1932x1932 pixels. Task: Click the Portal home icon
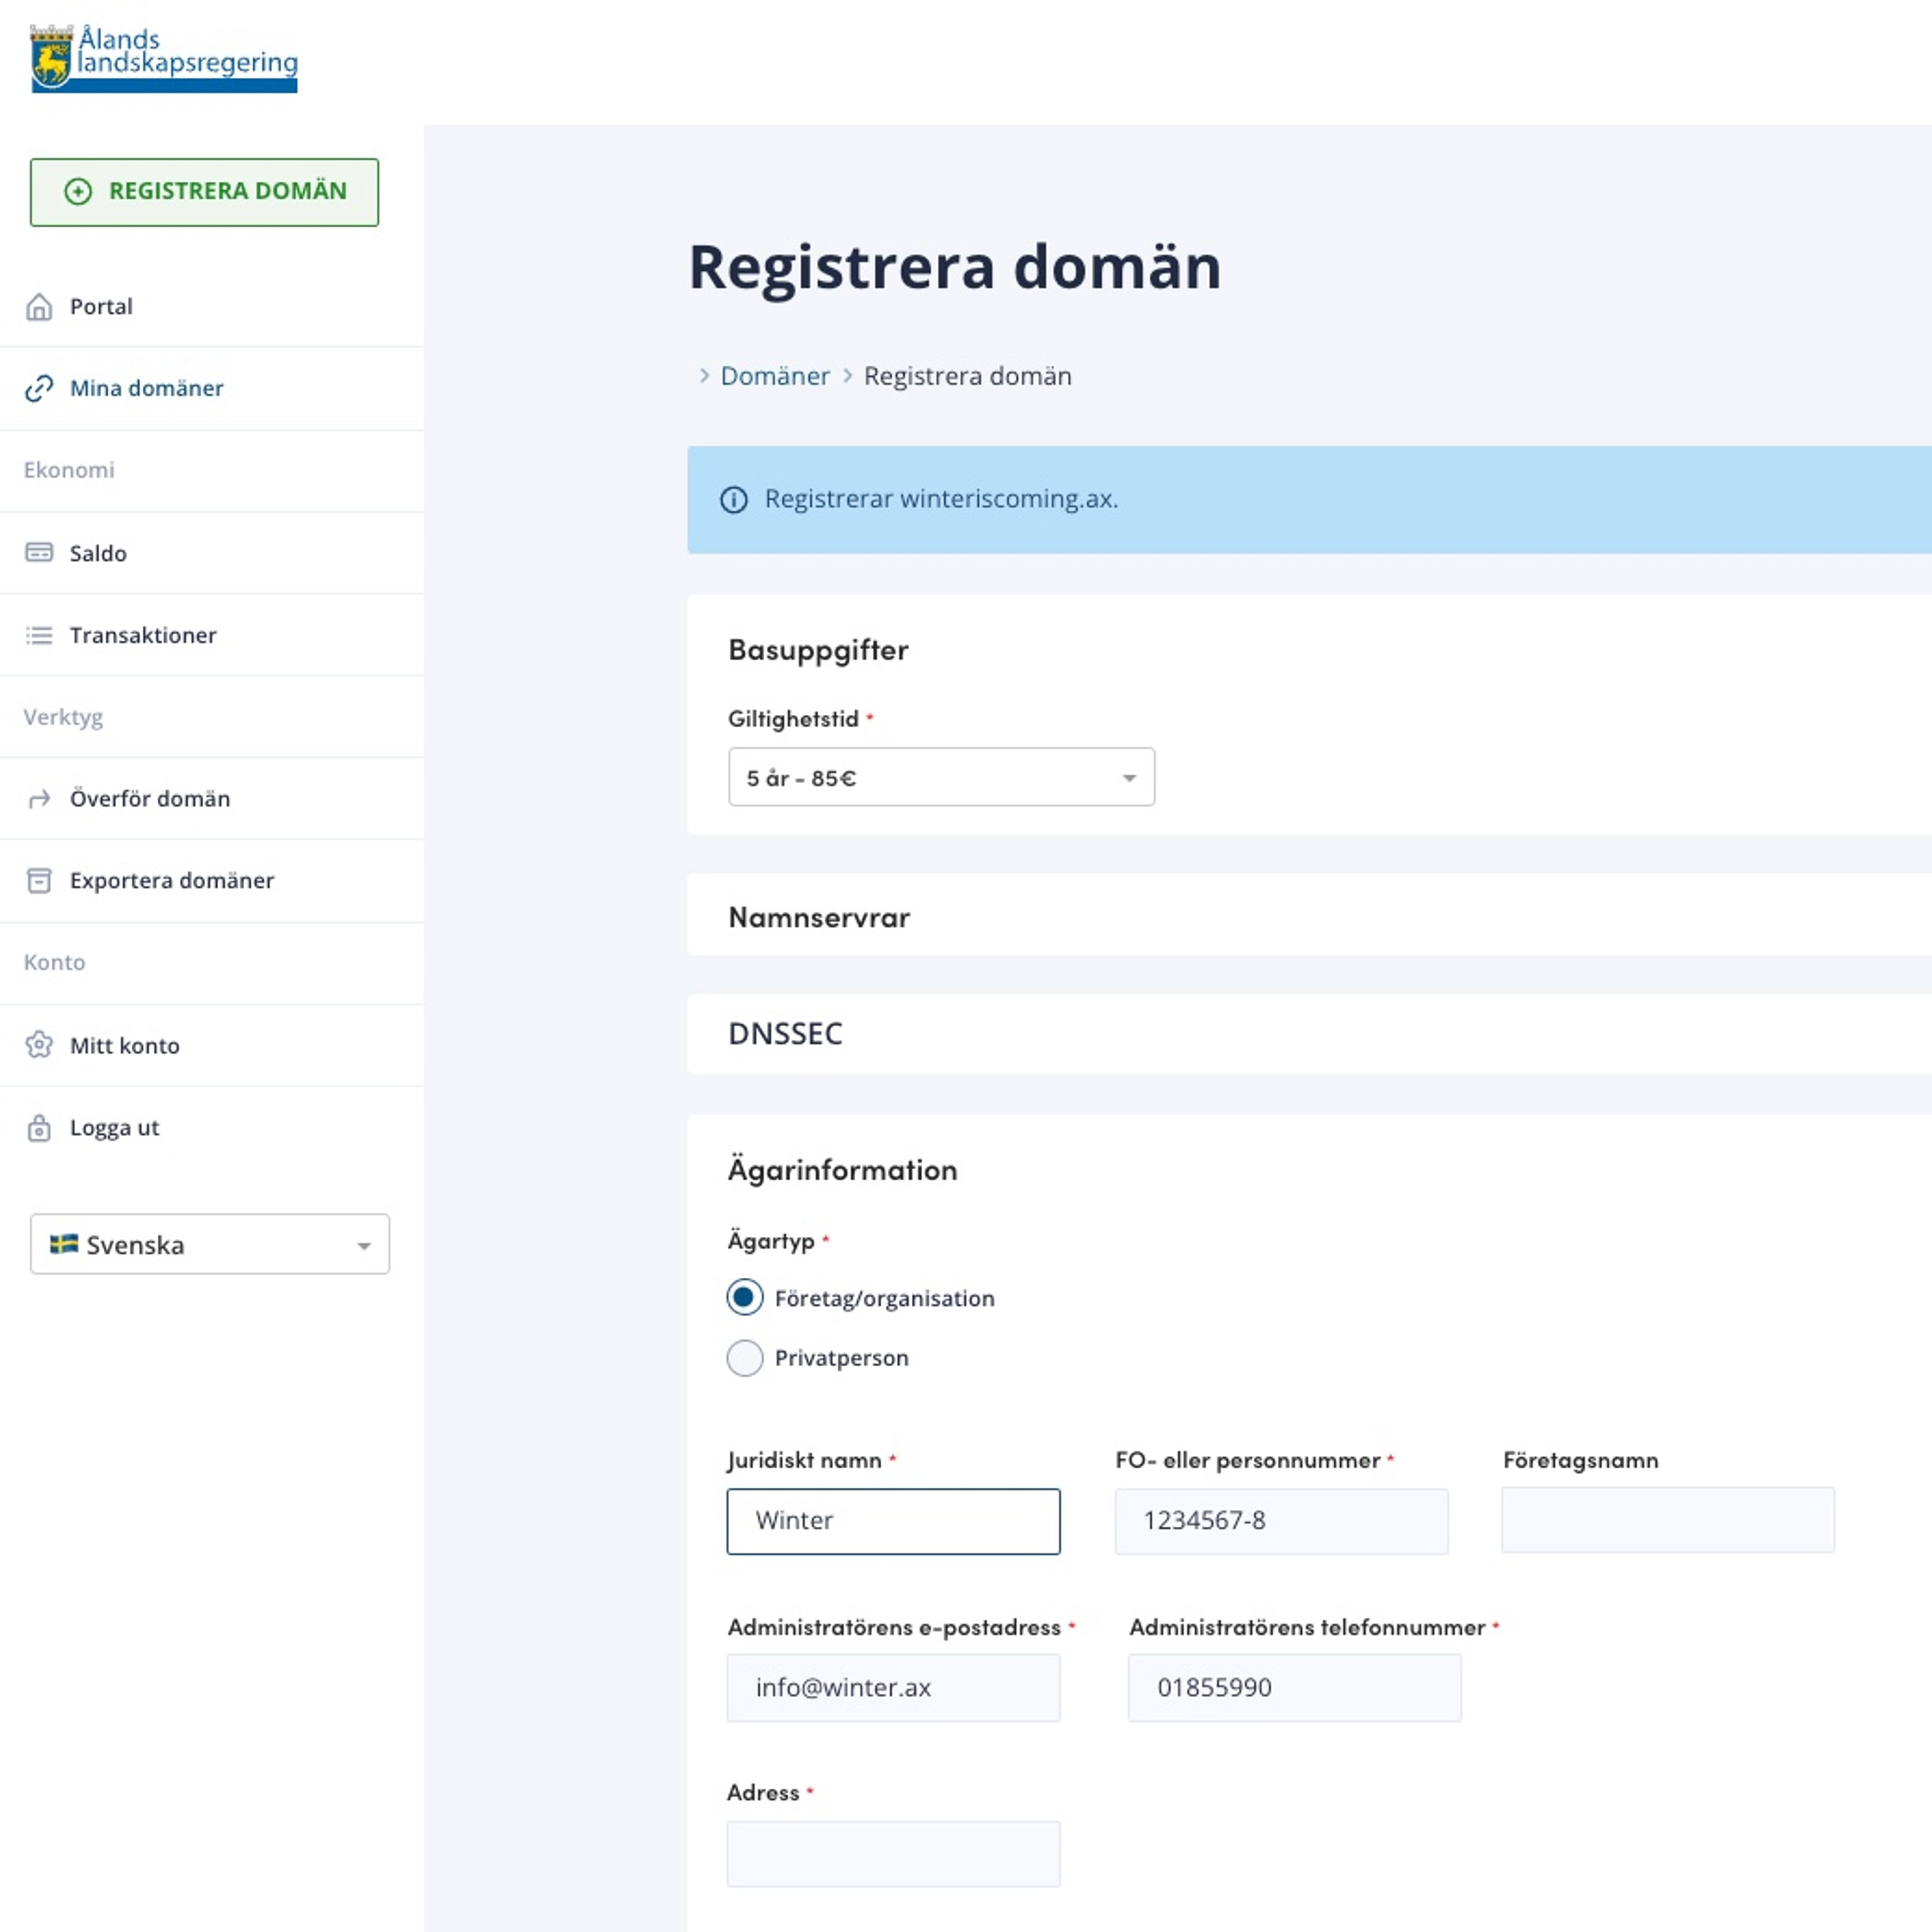pos(39,307)
